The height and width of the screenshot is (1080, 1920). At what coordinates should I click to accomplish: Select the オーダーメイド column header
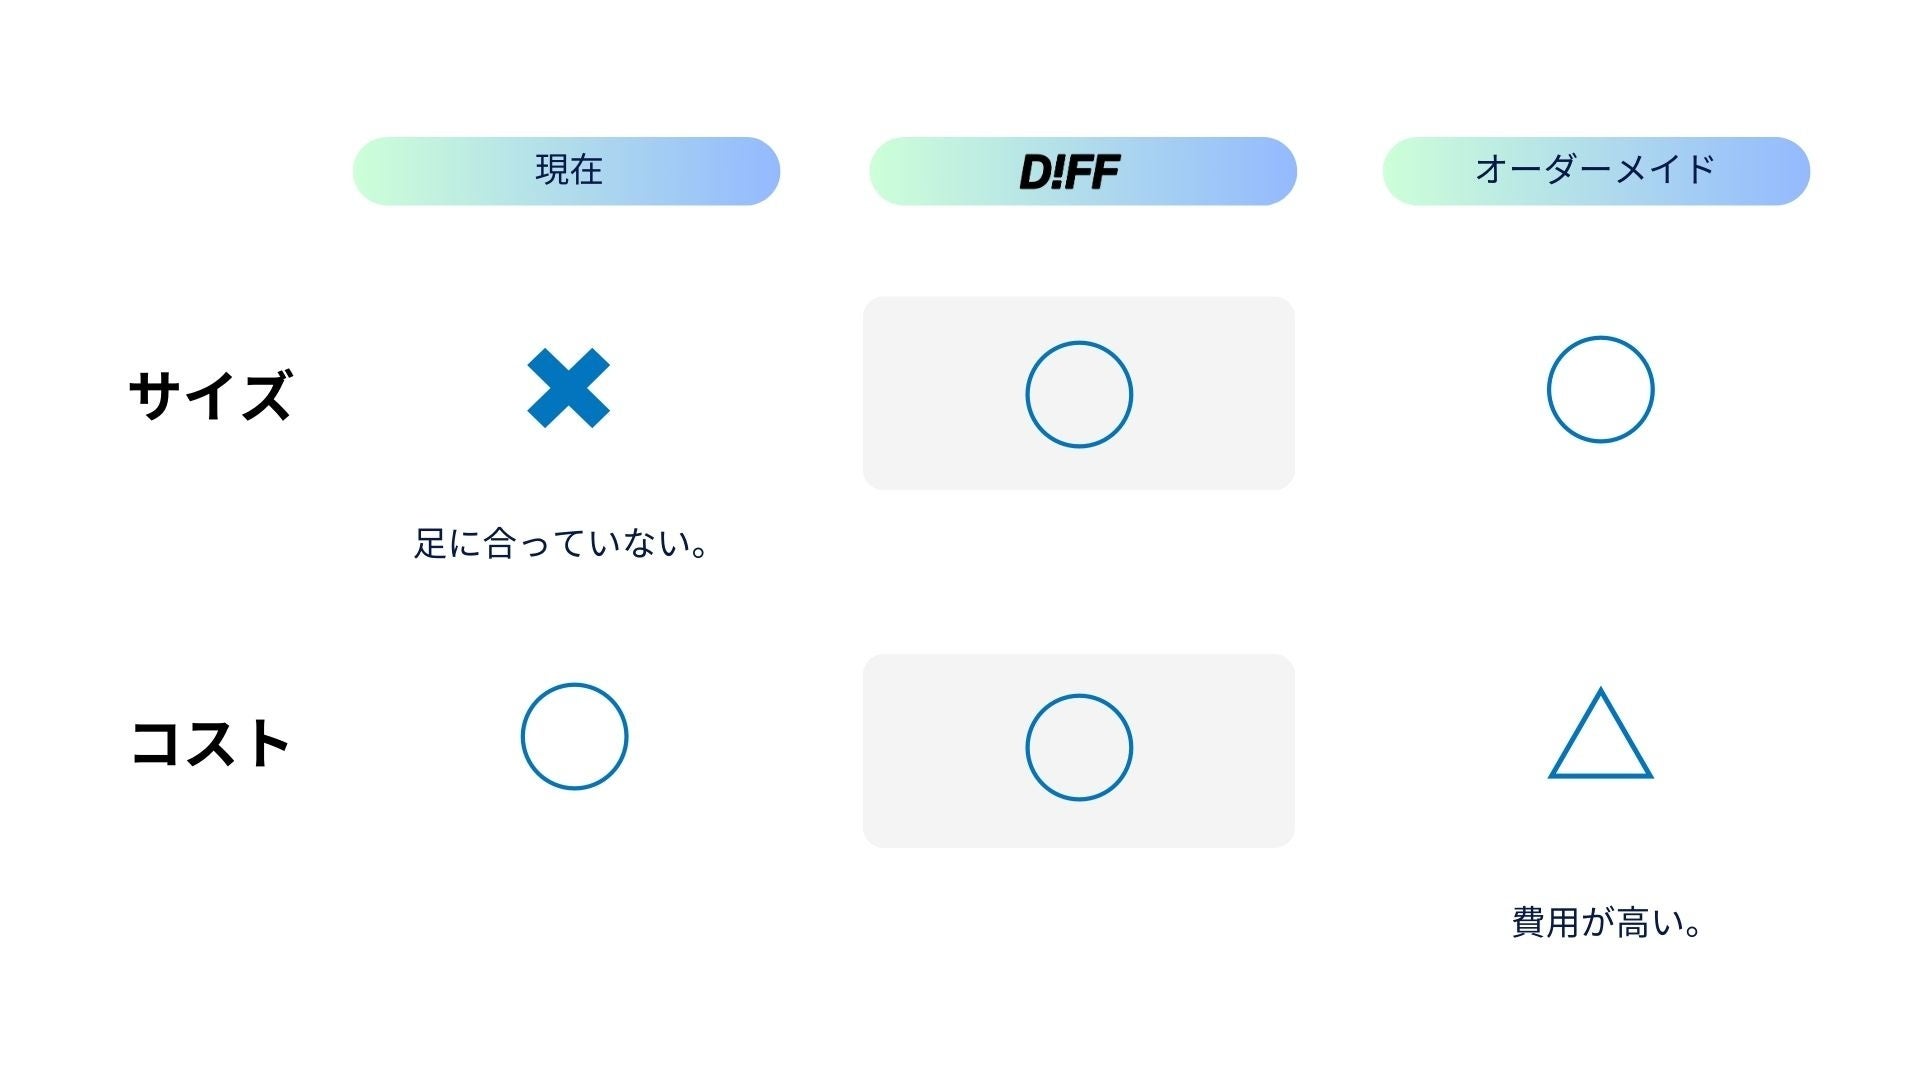[x=1595, y=170]
